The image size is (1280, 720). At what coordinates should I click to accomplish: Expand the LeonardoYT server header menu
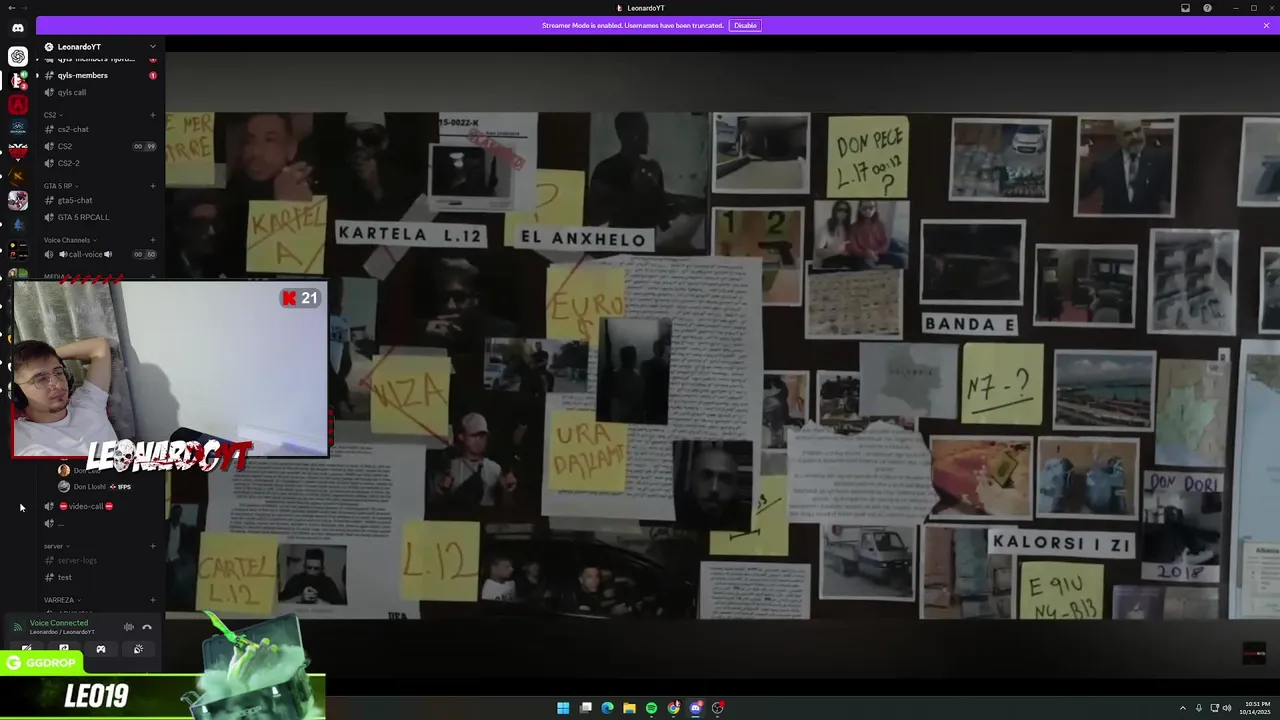pos(100,47)
